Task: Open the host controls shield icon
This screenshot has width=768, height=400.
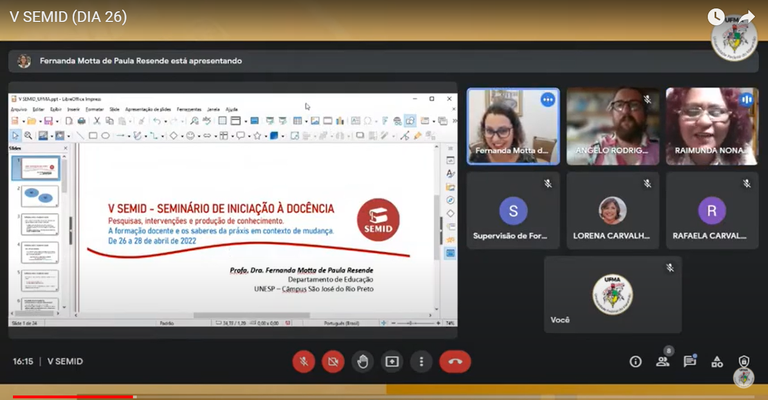Action: pyautogui.click(x=744, y=362)
